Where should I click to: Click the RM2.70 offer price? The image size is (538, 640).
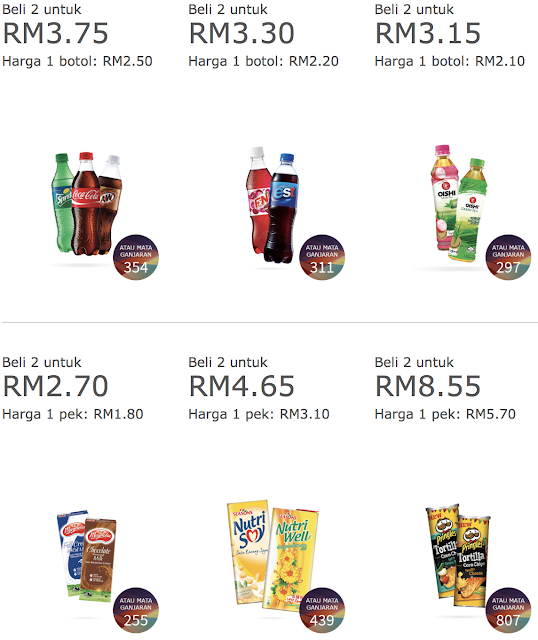pyautogui.click(x=56, y=386)
